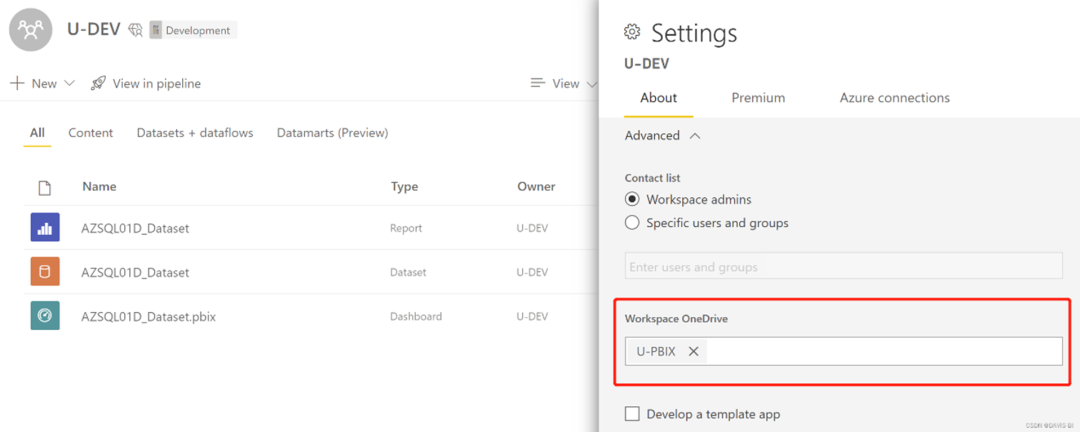Viewport: 1080px width, 432px height.
Task: Click the orange Dataset cylinder icon
Action: [x=45, y=271]
